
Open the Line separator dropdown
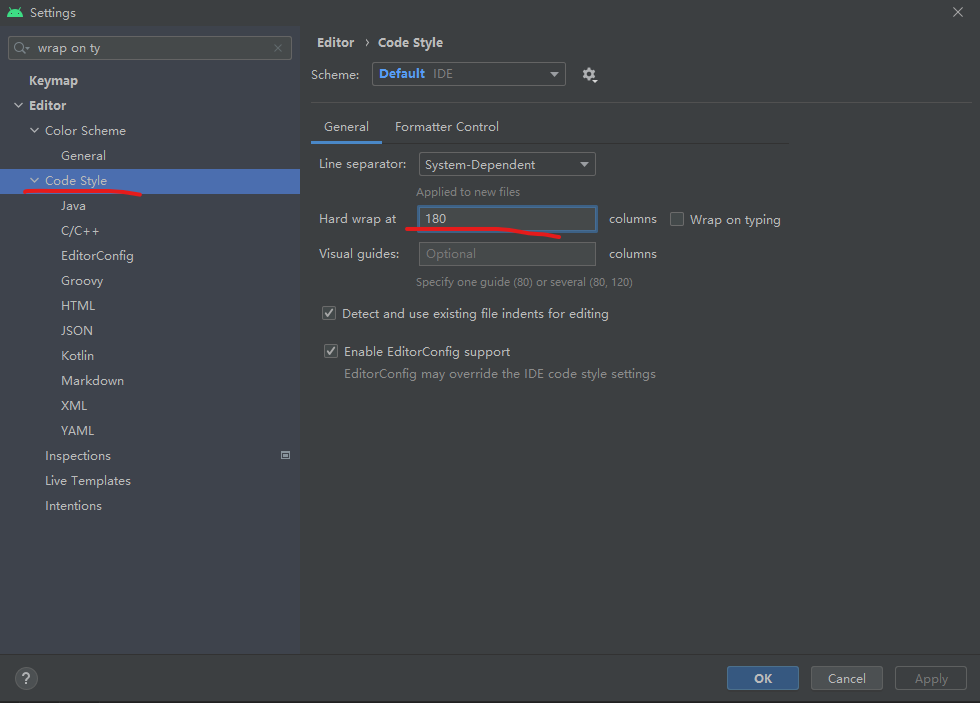pos(507,164)
